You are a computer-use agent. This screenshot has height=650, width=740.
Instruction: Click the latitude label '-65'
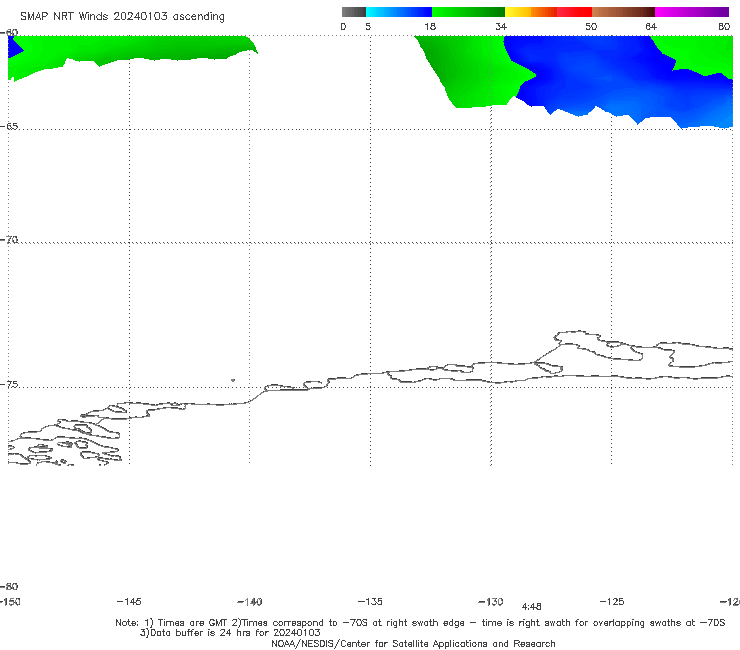[x=9, y=127]
